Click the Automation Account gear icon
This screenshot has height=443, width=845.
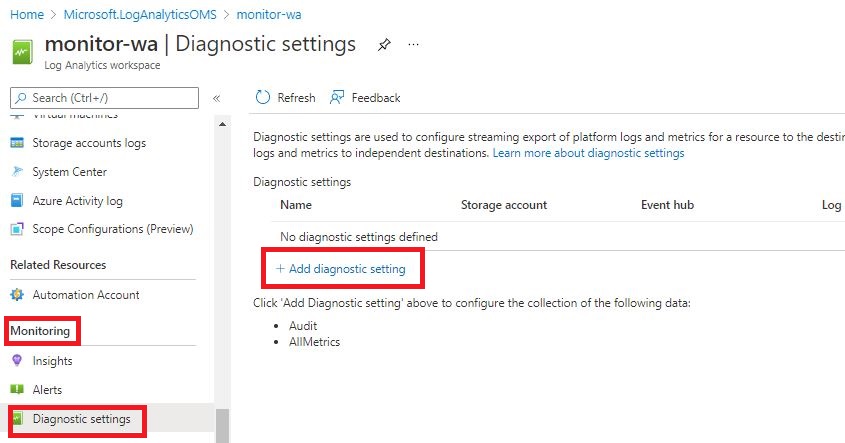(17, 295)
